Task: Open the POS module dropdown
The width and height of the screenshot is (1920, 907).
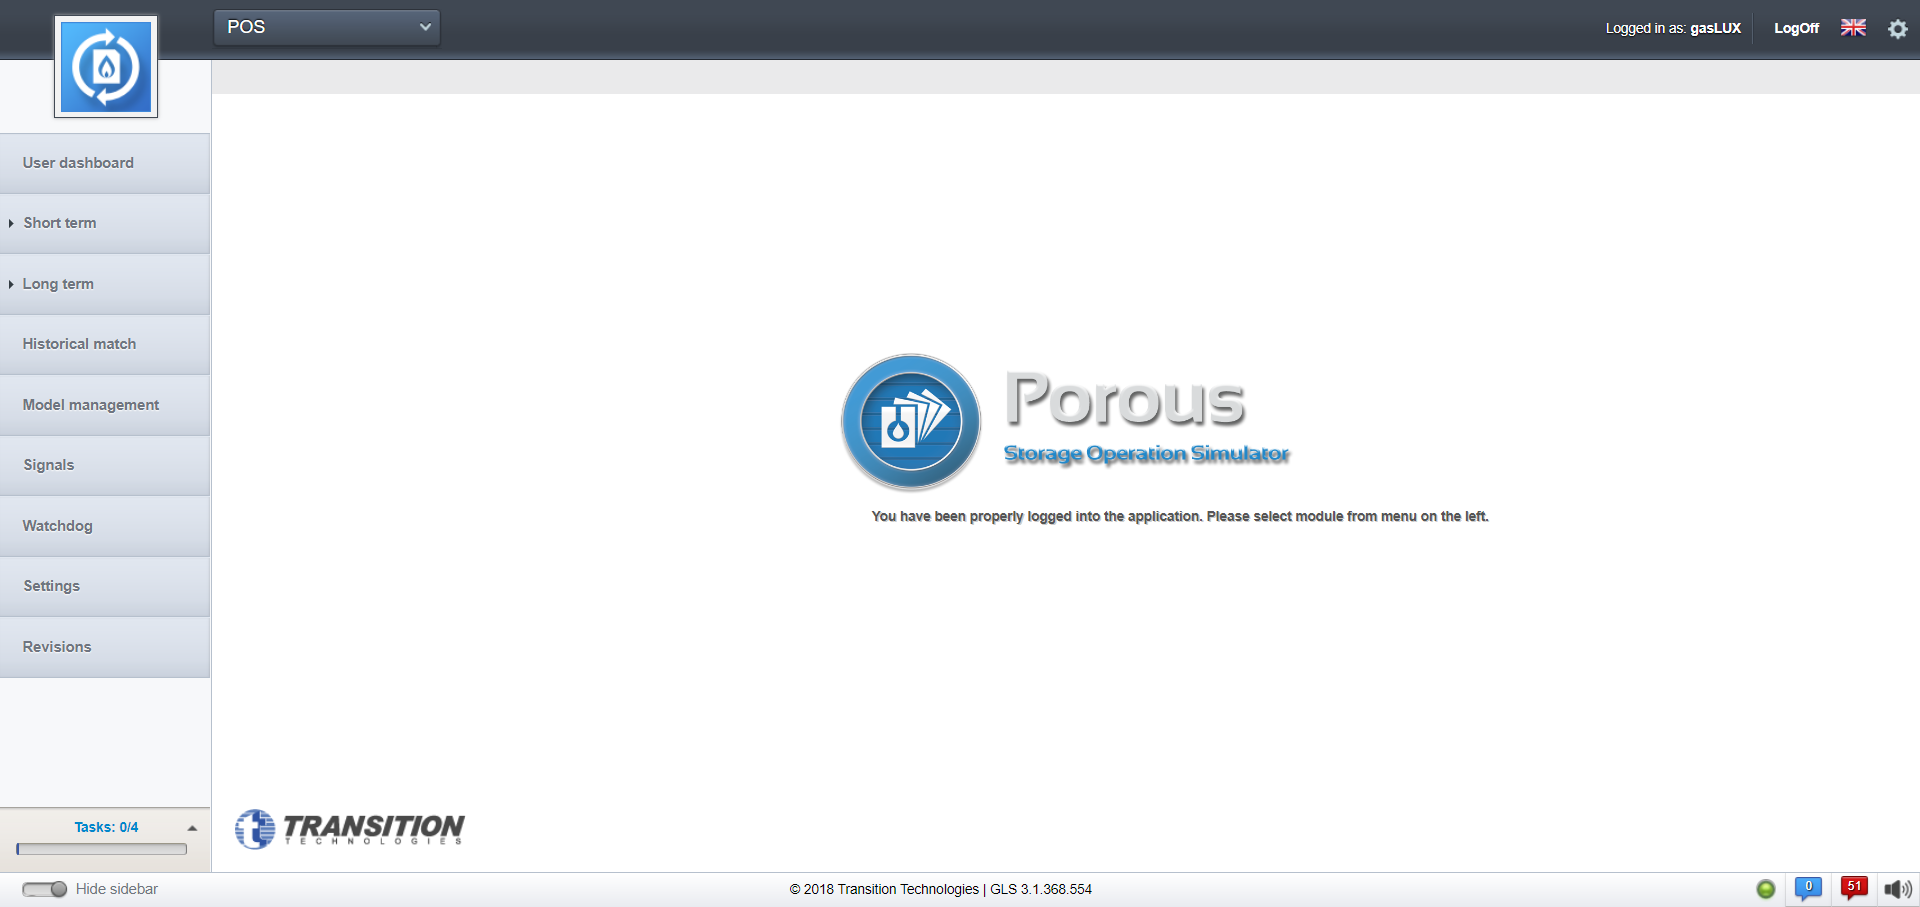Action: point(327,27)
